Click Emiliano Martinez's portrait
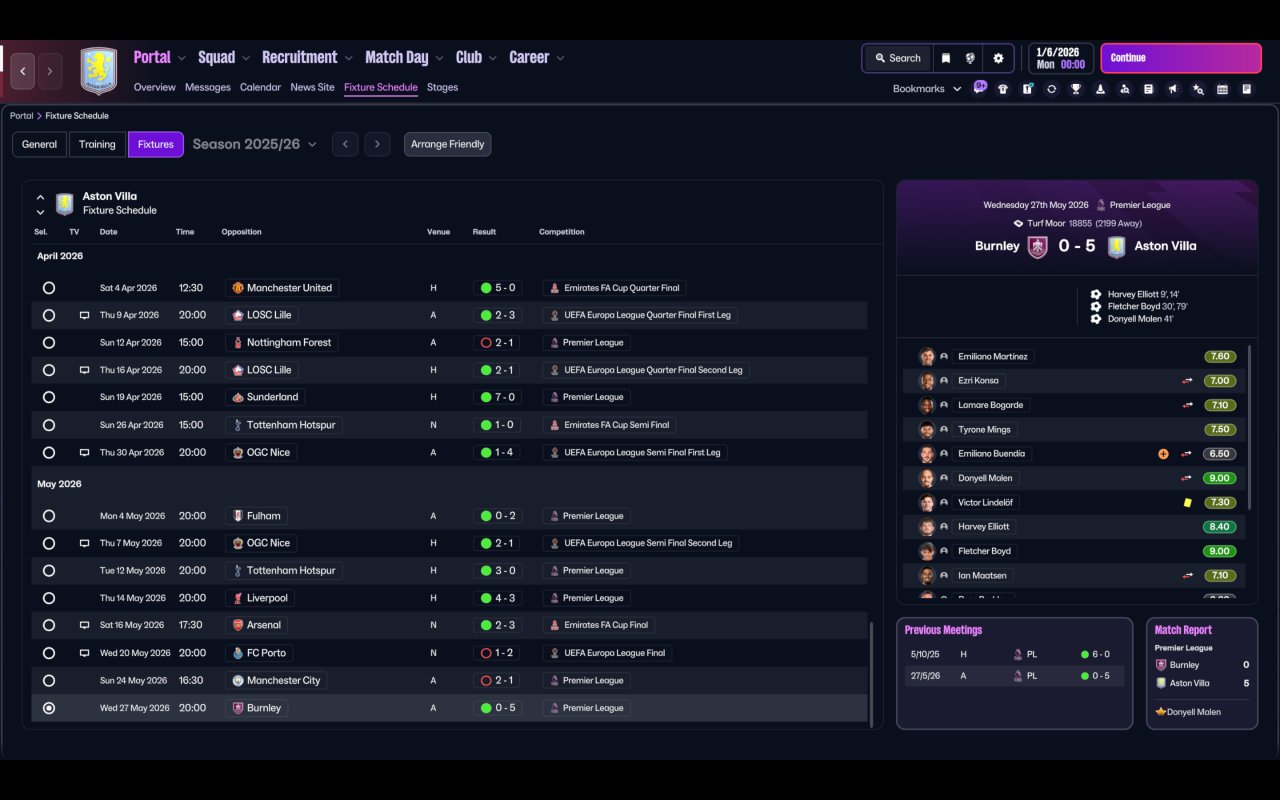The height and width of the screenshot is (800, 1280). pos(927,356)
